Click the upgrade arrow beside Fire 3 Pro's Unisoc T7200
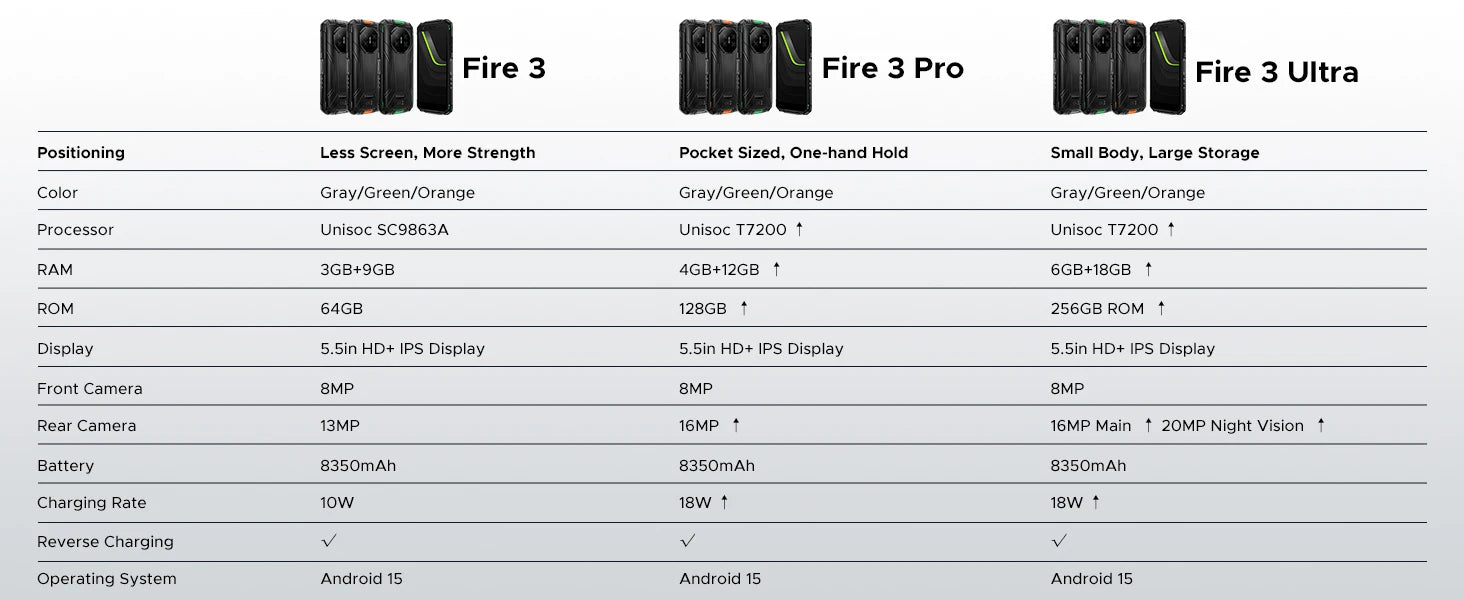 click(x=800, y=229)
